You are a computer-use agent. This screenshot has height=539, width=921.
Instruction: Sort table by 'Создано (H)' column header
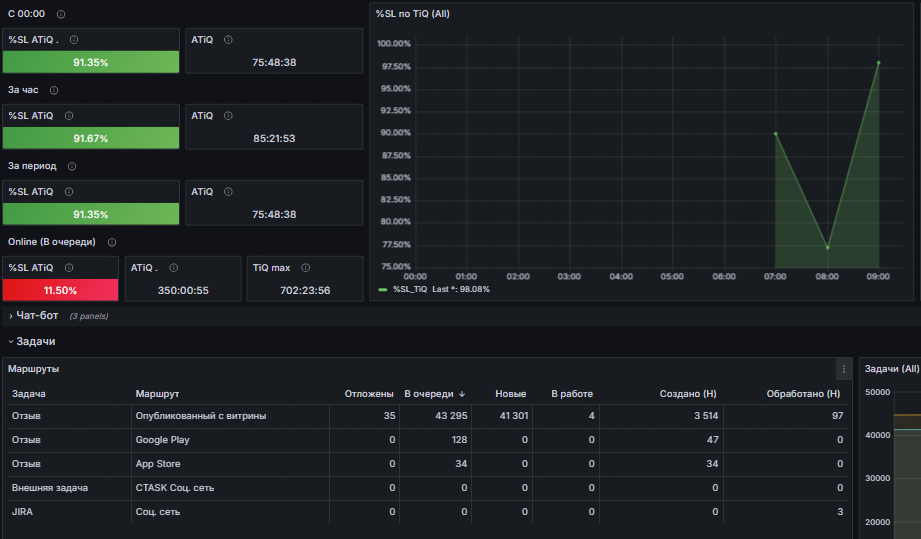coord(688,394)
